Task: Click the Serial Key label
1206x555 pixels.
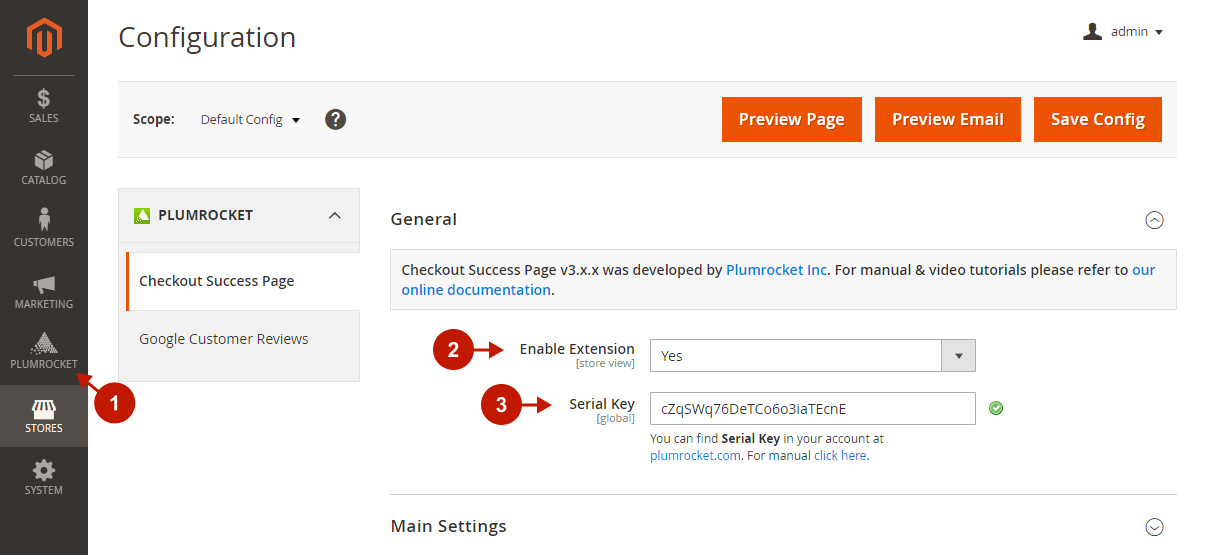Action: click(602, 404)
